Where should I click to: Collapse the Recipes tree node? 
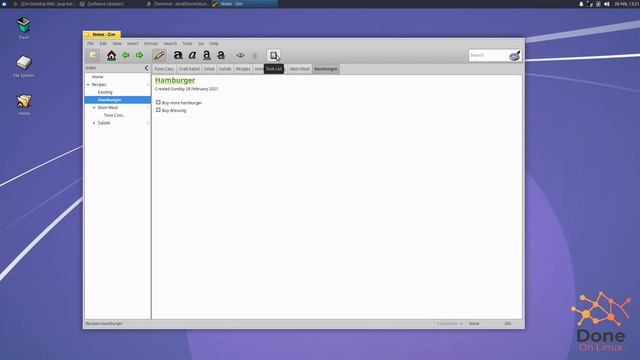[88, 84]
